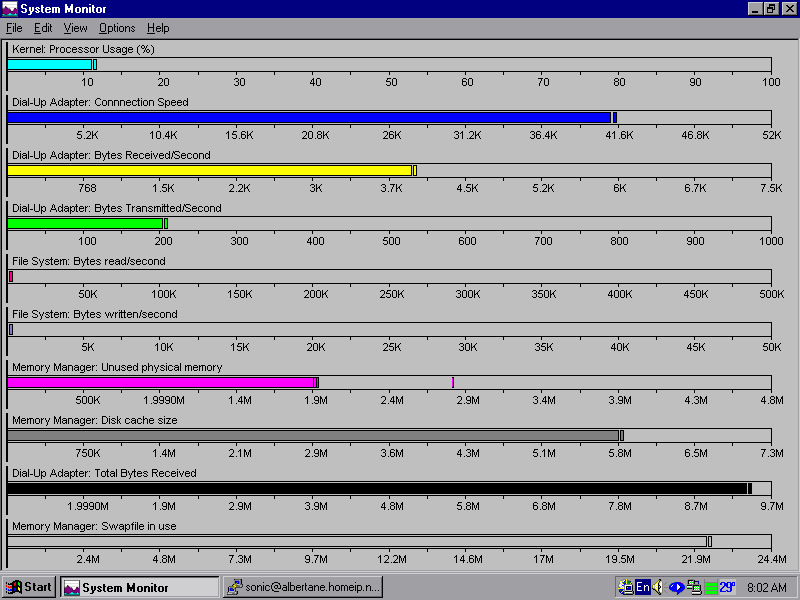
Task: Open the Edit menu
Action: (43, 28)
